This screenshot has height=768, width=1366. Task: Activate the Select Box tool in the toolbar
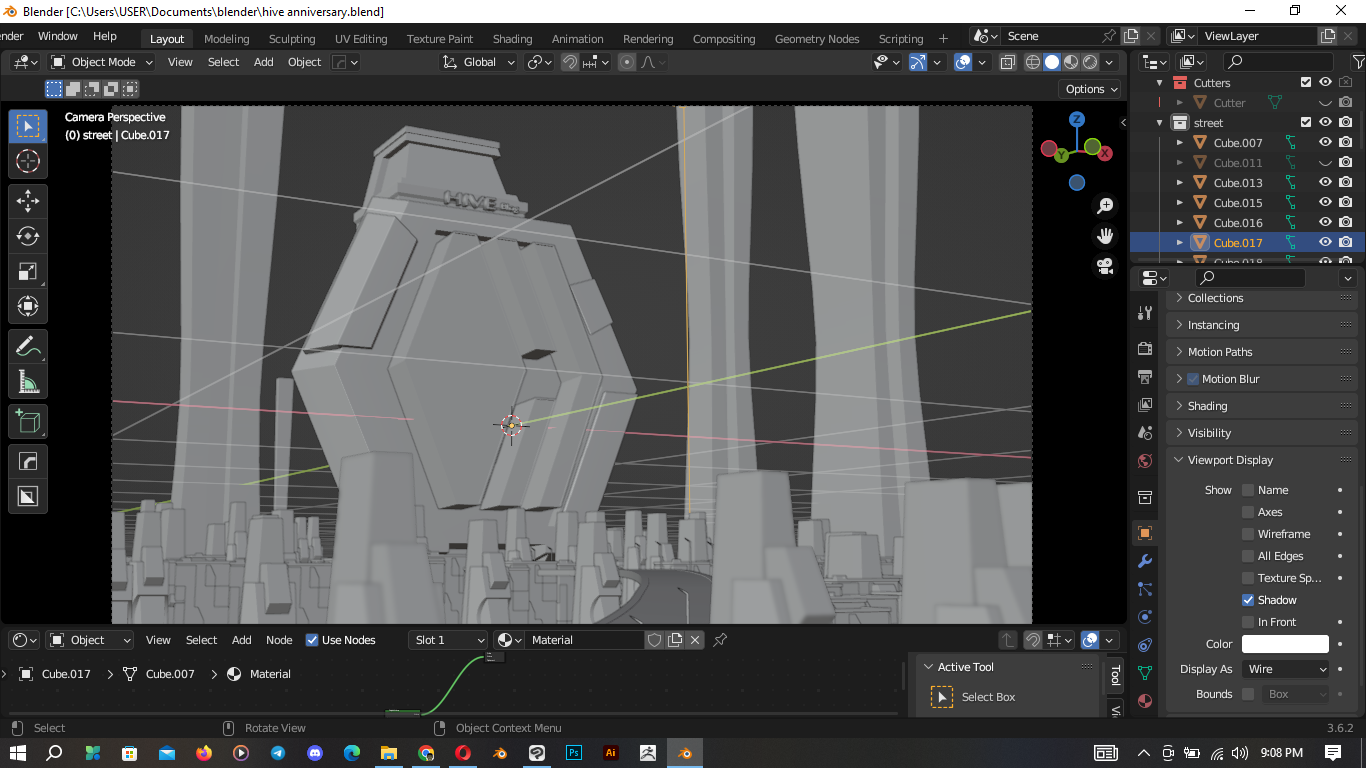[x=28, y=126]
